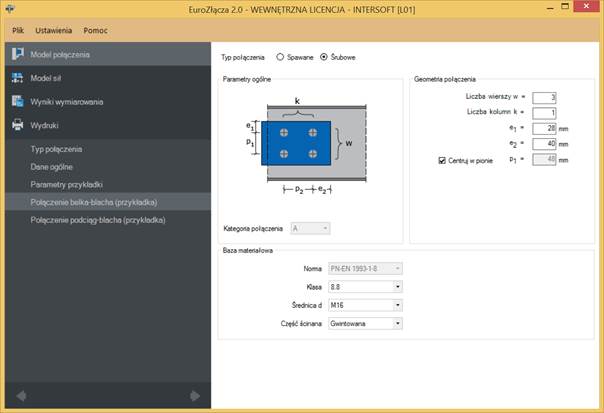Open the Norma dropdown

point(365,268)
